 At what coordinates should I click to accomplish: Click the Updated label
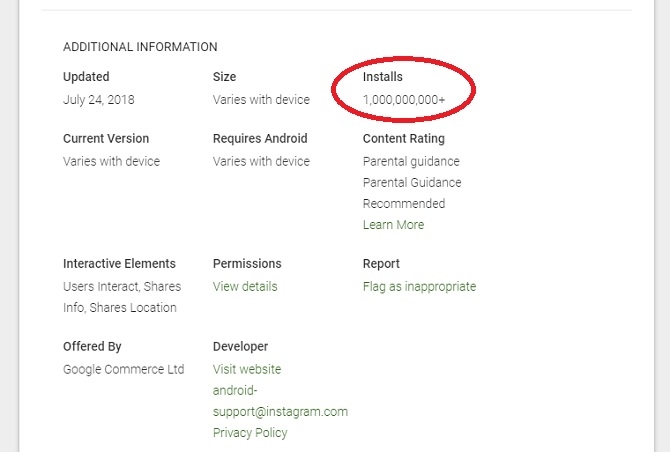[x=86, y=77]
